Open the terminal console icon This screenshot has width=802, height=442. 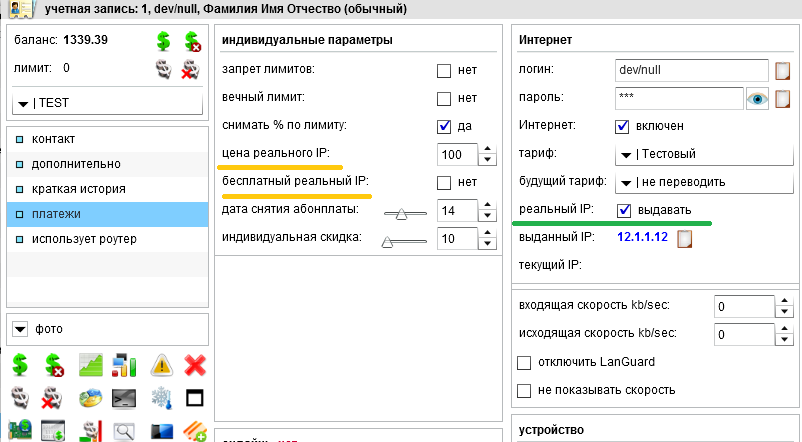125,398
